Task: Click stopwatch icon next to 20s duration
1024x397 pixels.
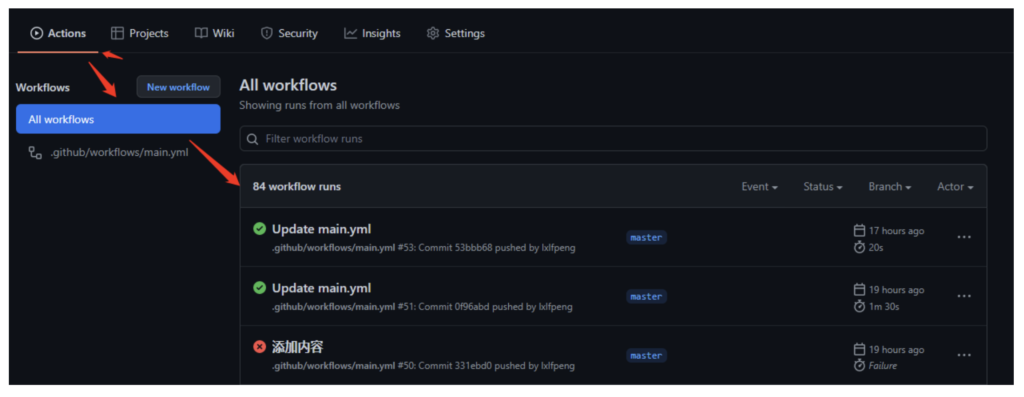Action: (859, 247)
